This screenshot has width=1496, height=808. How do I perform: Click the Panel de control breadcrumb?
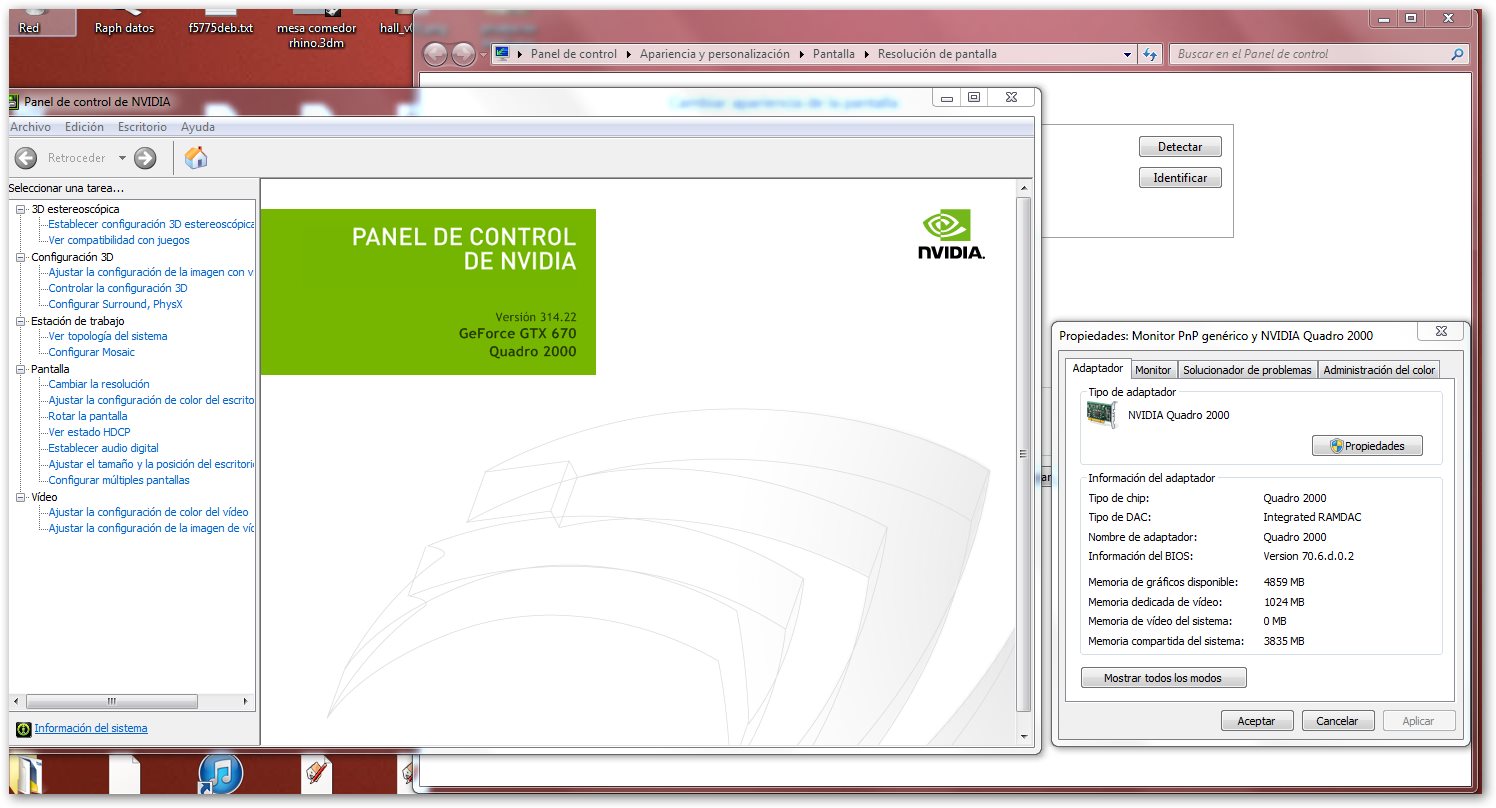tap(574, 54)
